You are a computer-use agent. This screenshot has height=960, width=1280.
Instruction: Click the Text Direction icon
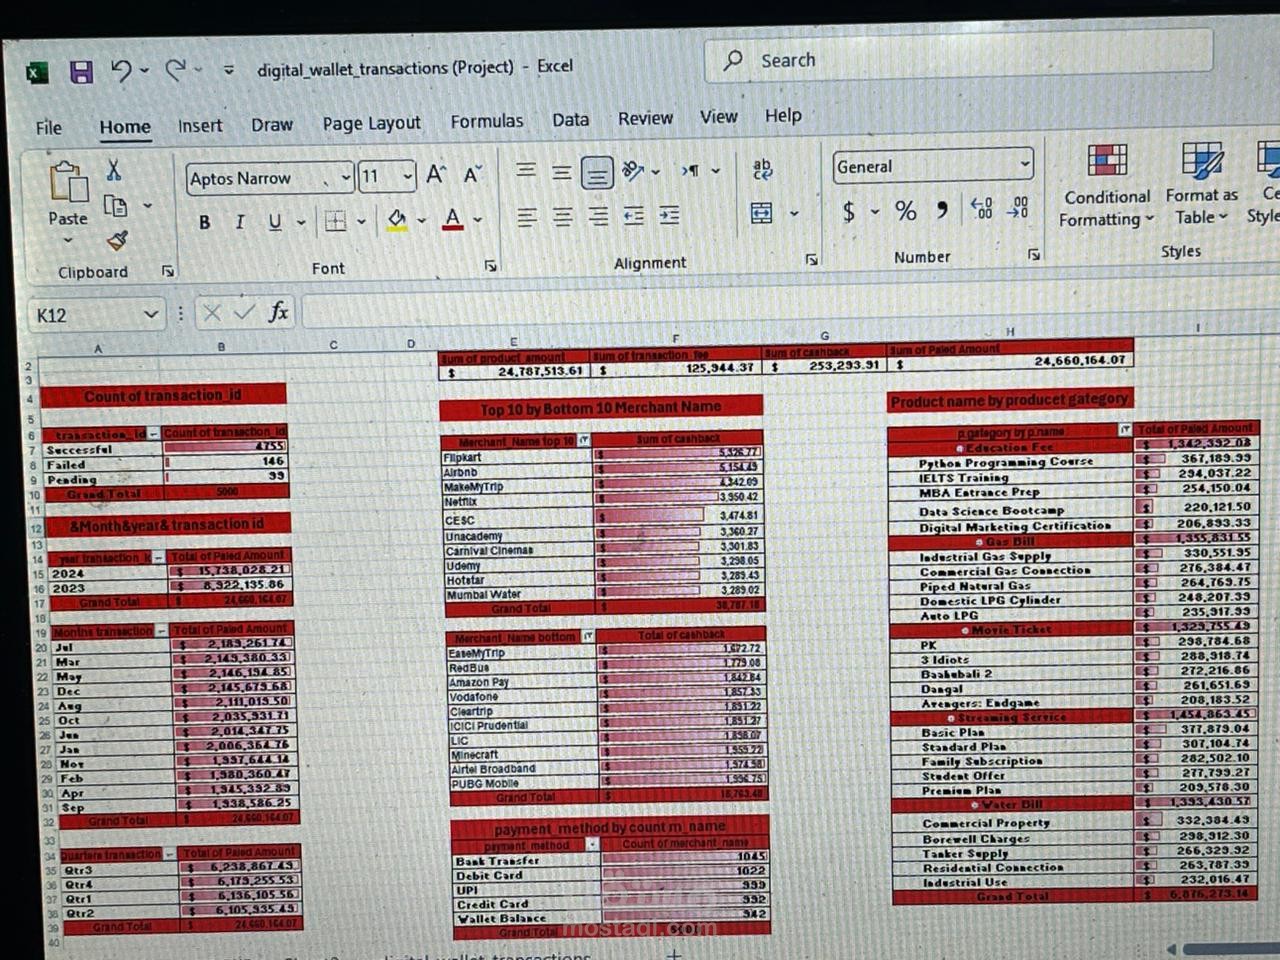[x=691, y=170]
